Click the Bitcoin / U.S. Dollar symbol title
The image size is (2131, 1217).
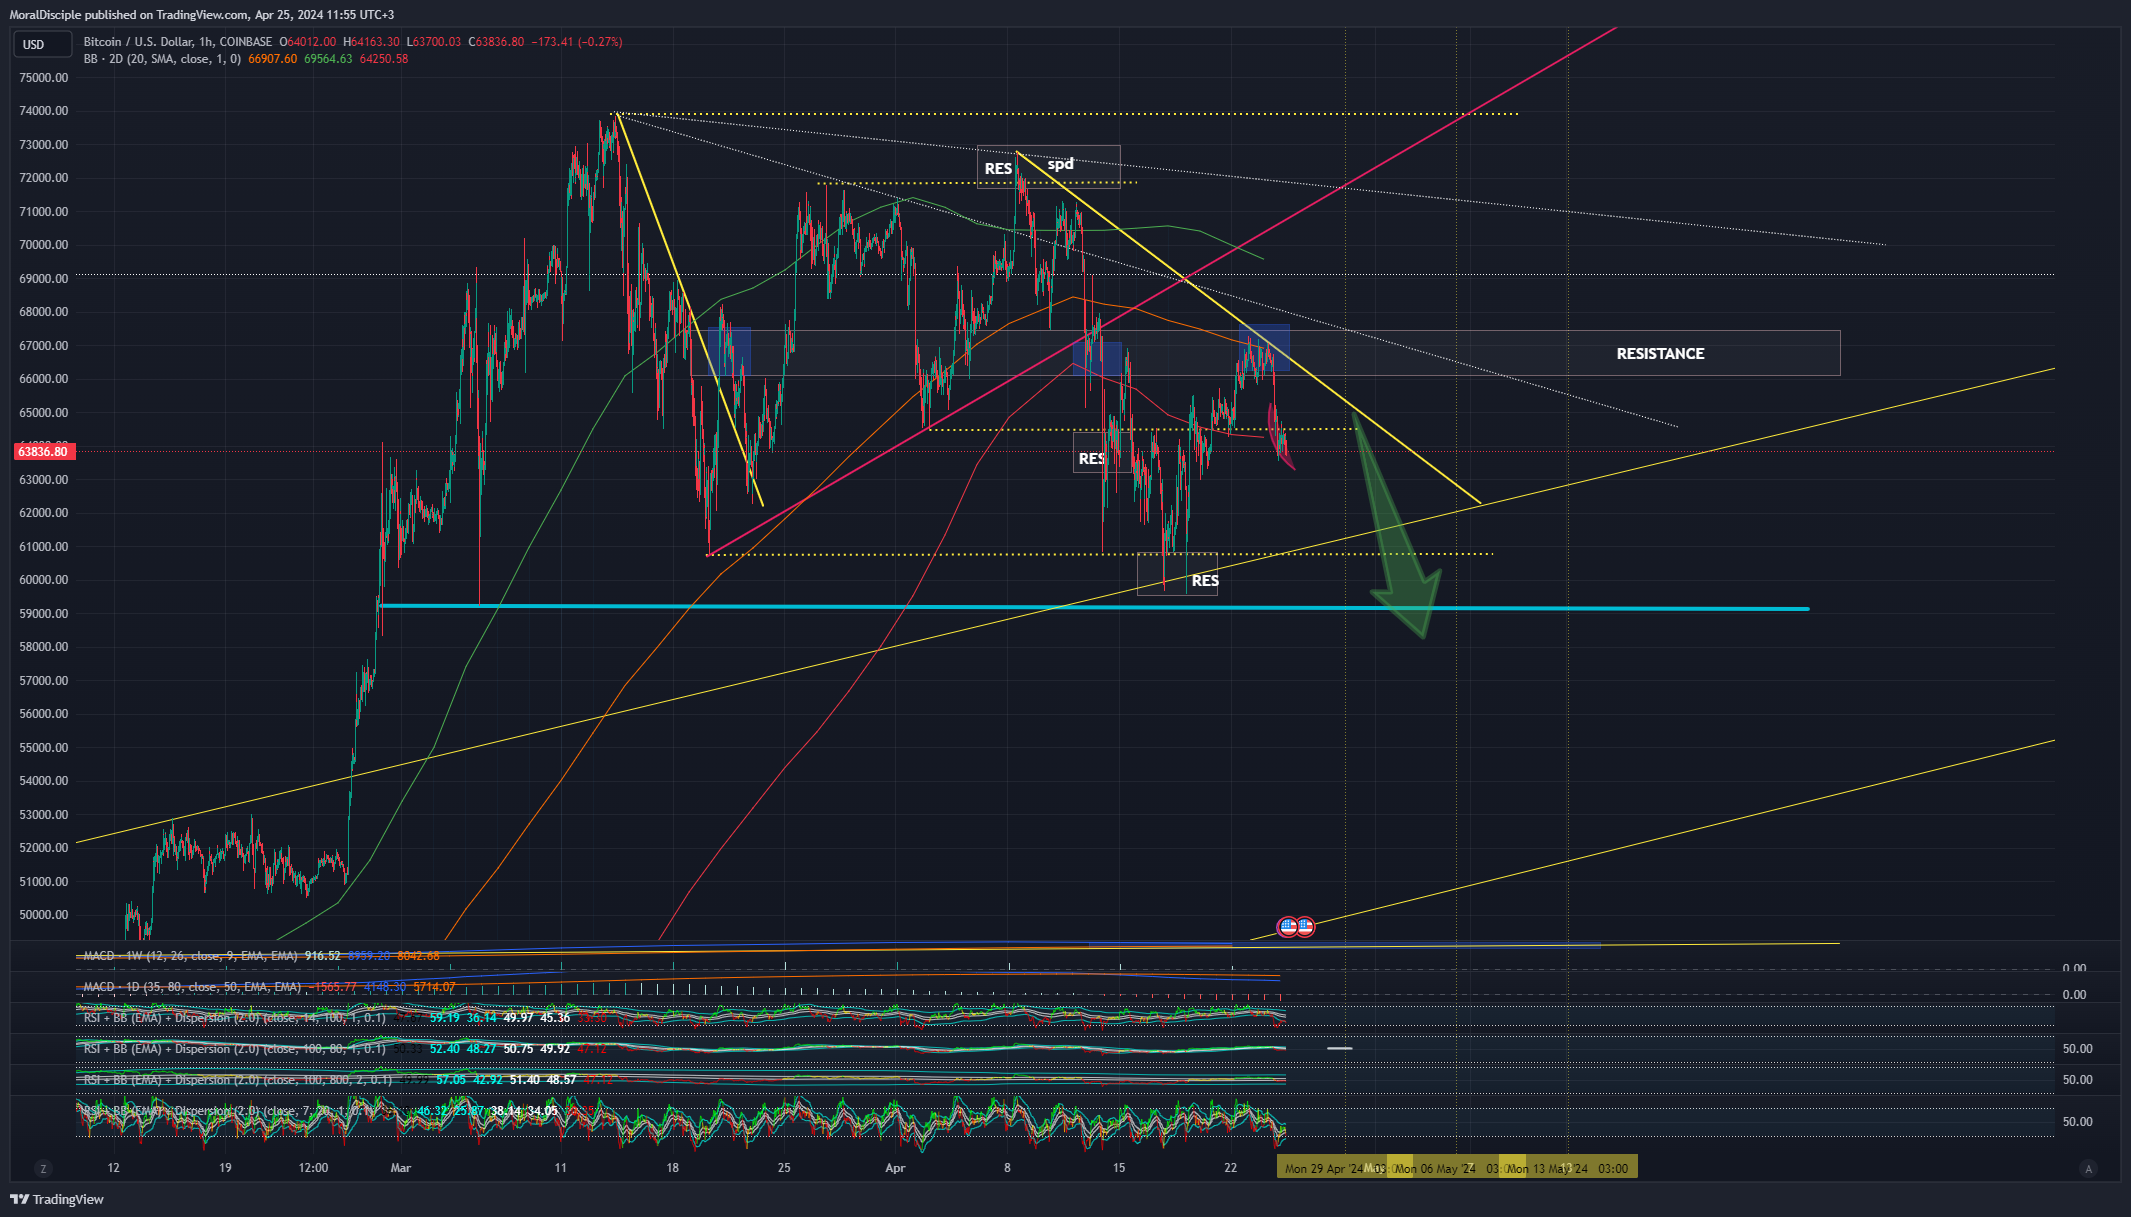point(178,42)
